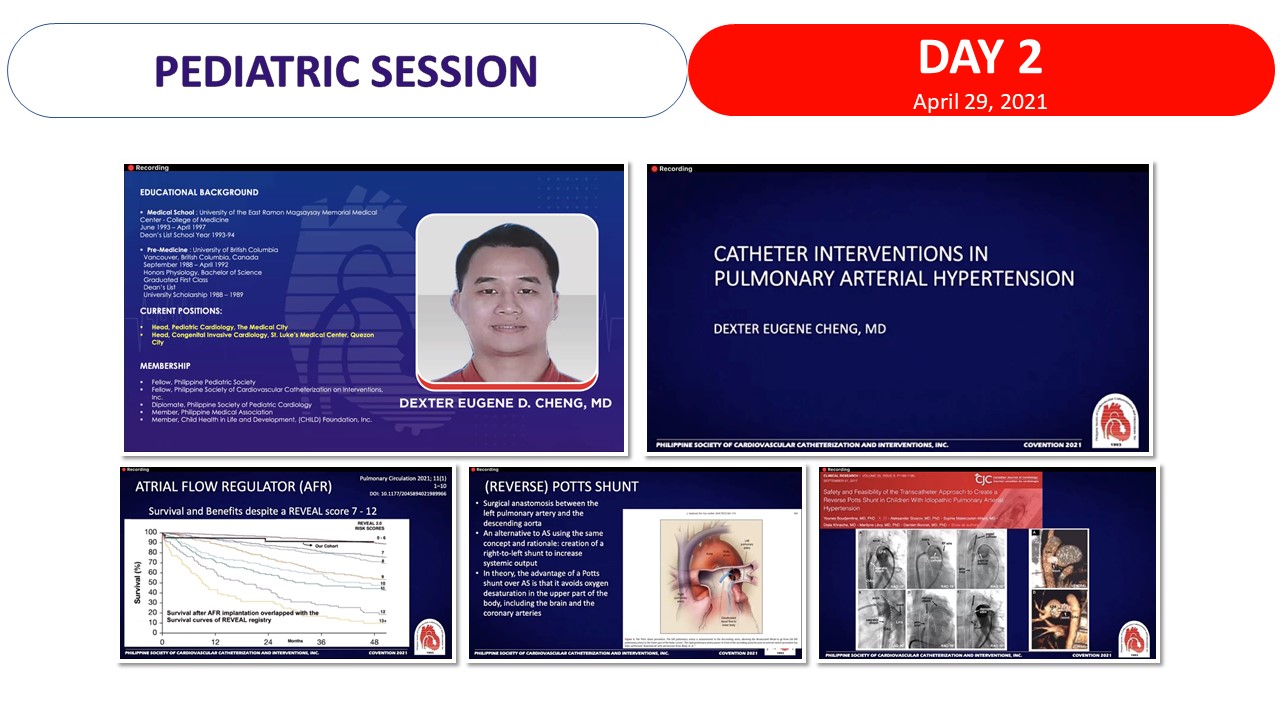Click the Recording indicator on the educational background slide

(148, 168)
